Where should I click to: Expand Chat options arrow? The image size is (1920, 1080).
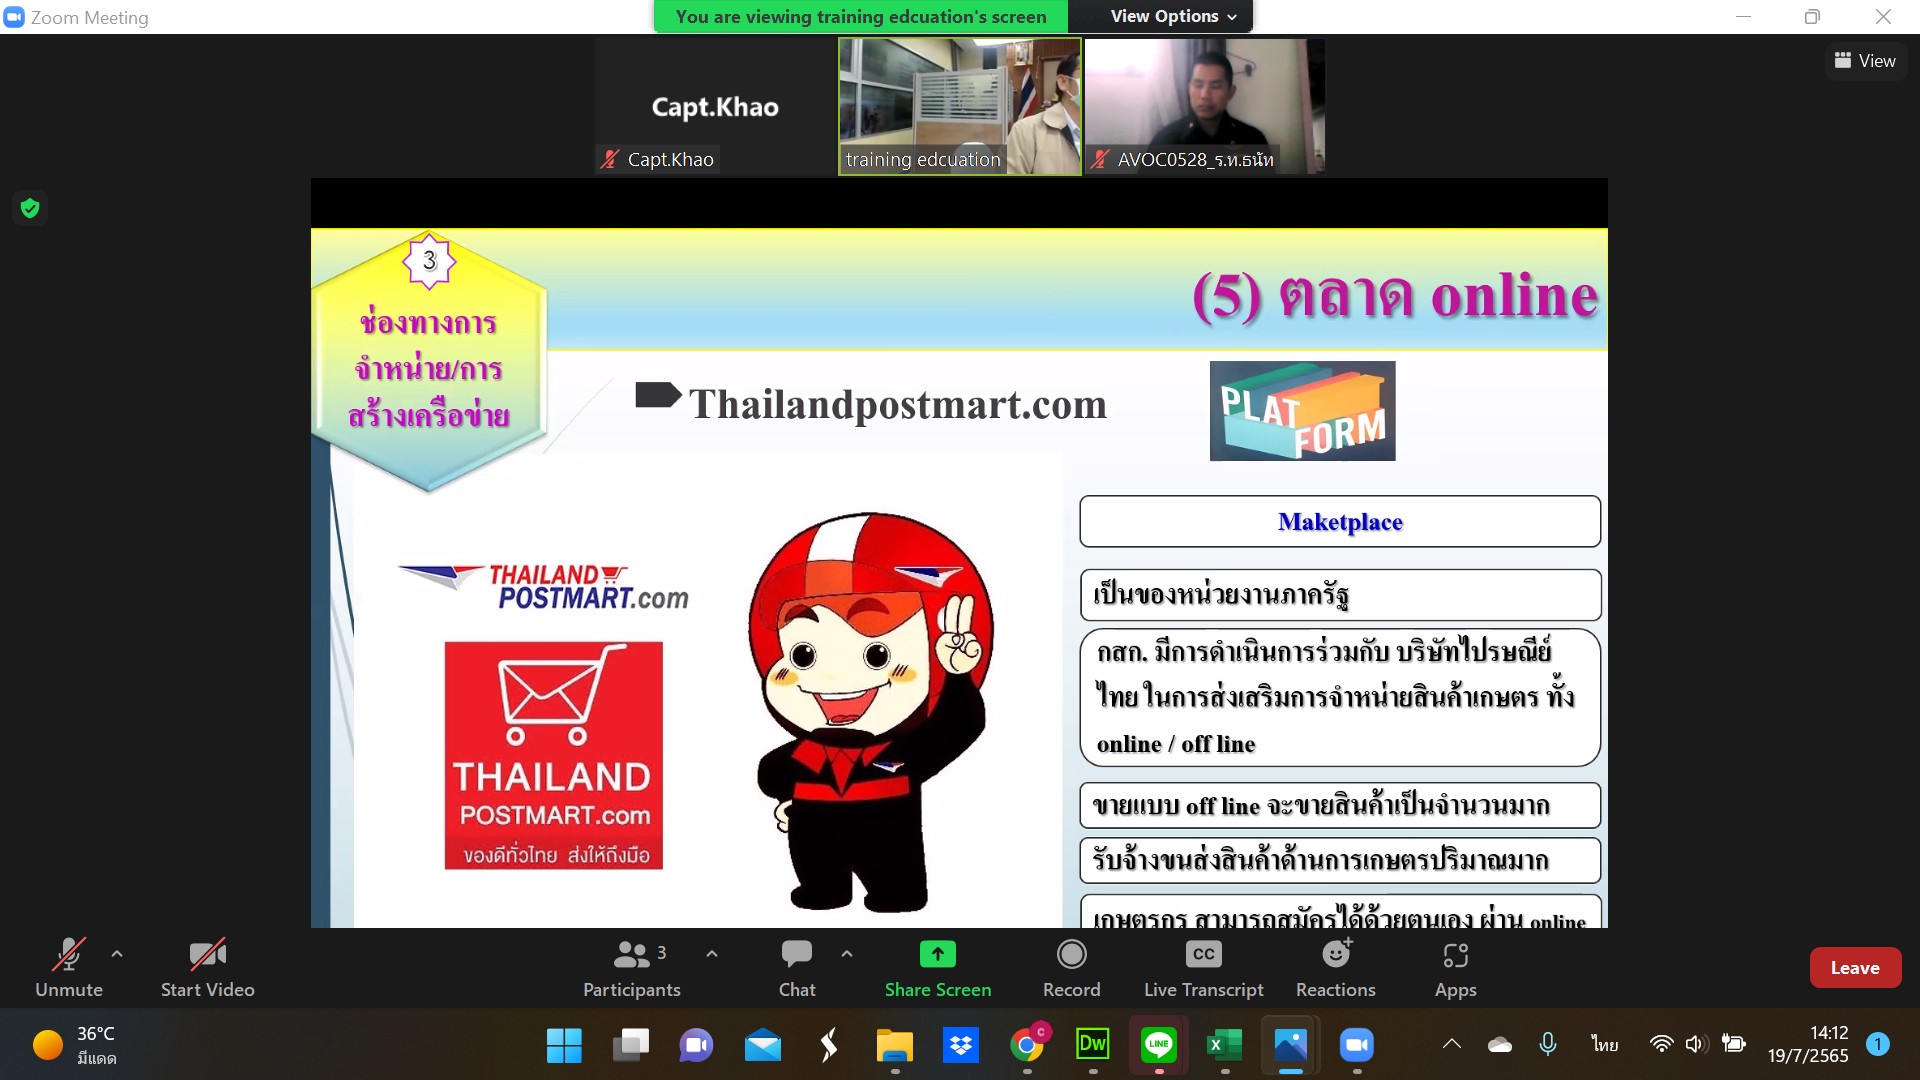(x=847, y=954)
